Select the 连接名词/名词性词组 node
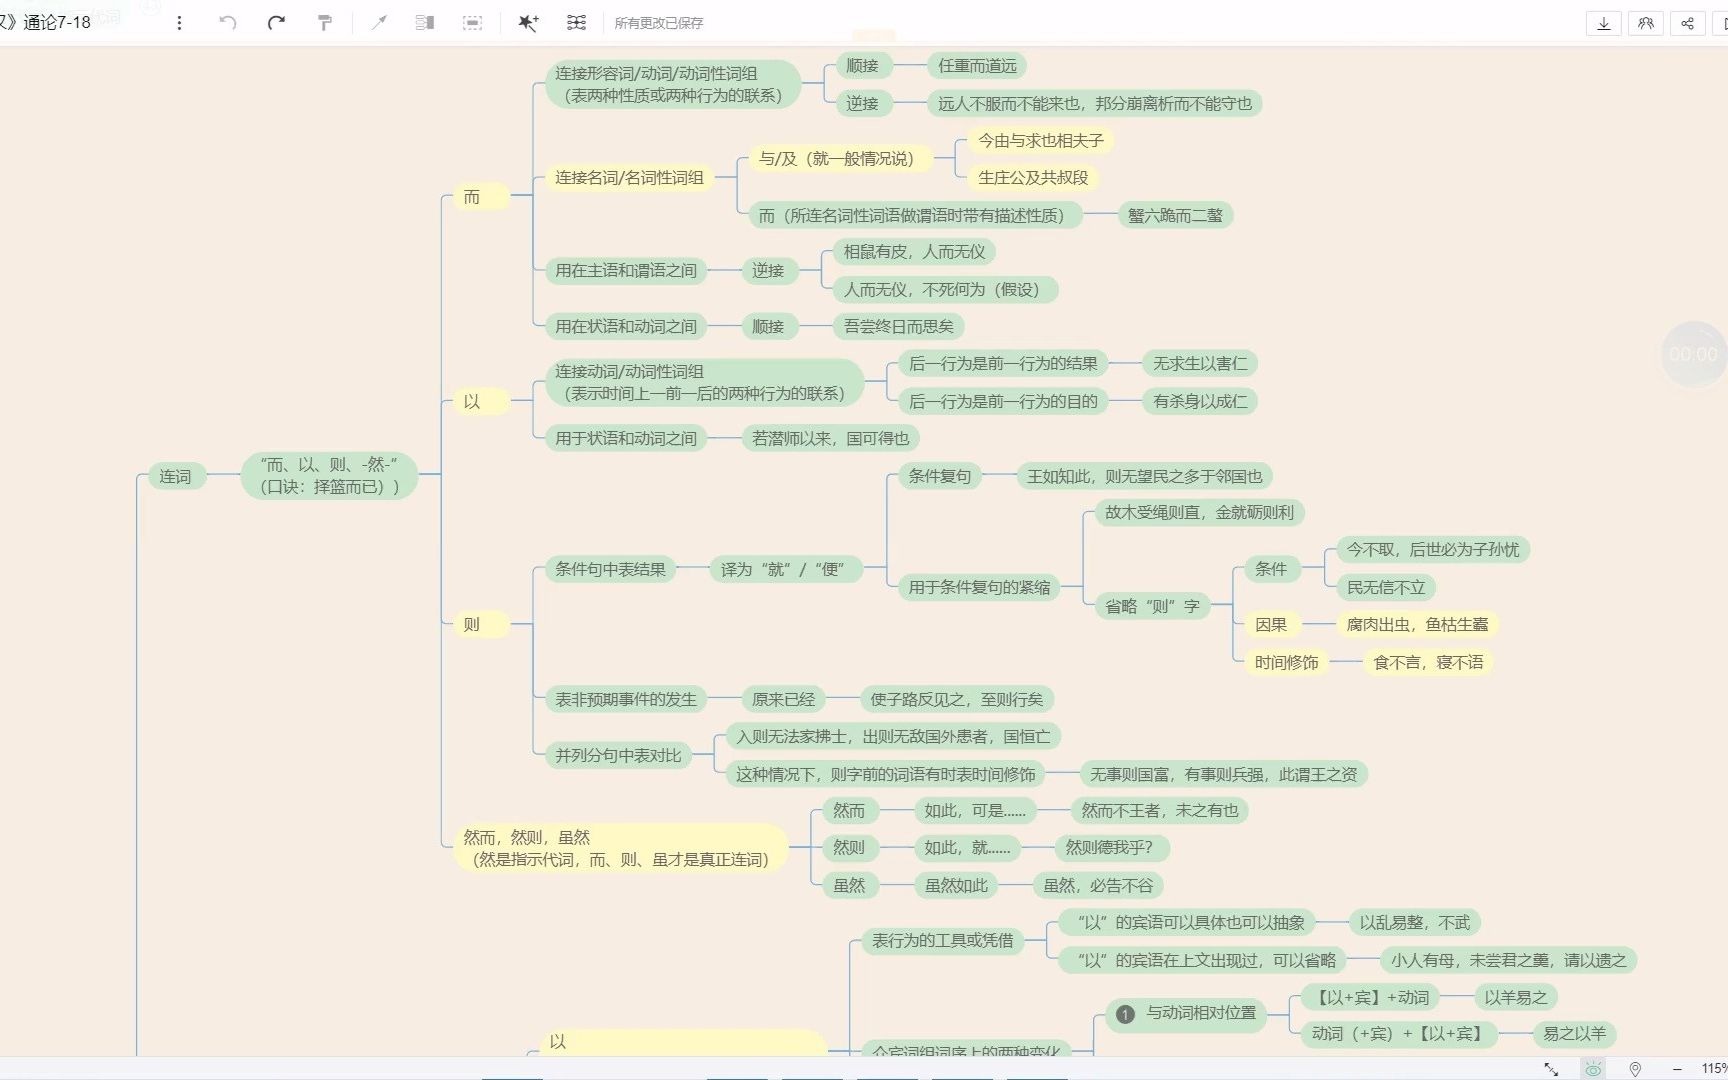This screenshot has width=1728, height=1080. click(x=630, y=178)
